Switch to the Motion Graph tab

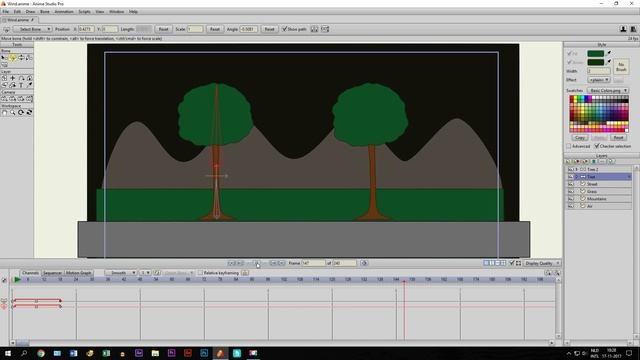78,273
